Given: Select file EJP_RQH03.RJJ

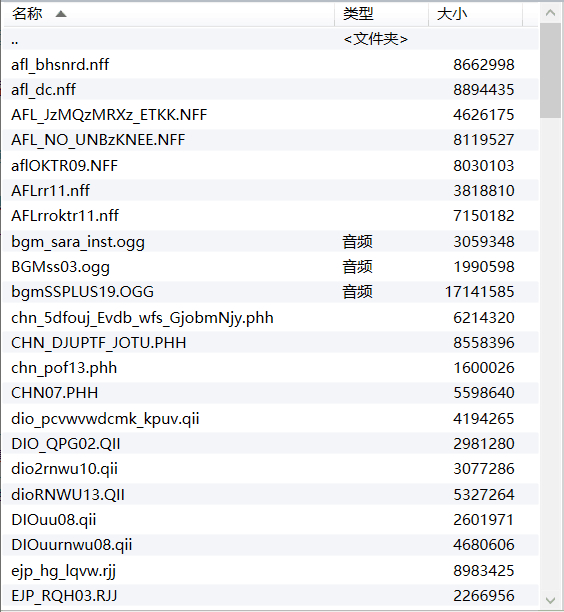Looking at the screenshot, I should tap(271, 595).
